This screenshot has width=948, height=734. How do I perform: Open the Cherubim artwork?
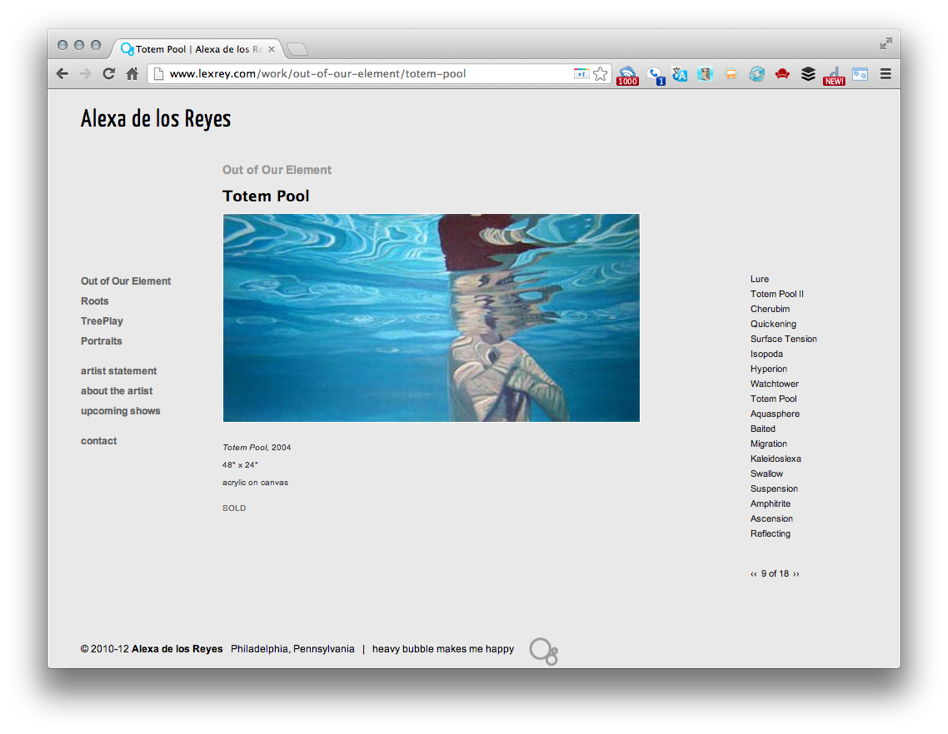(x=770, y=309)
